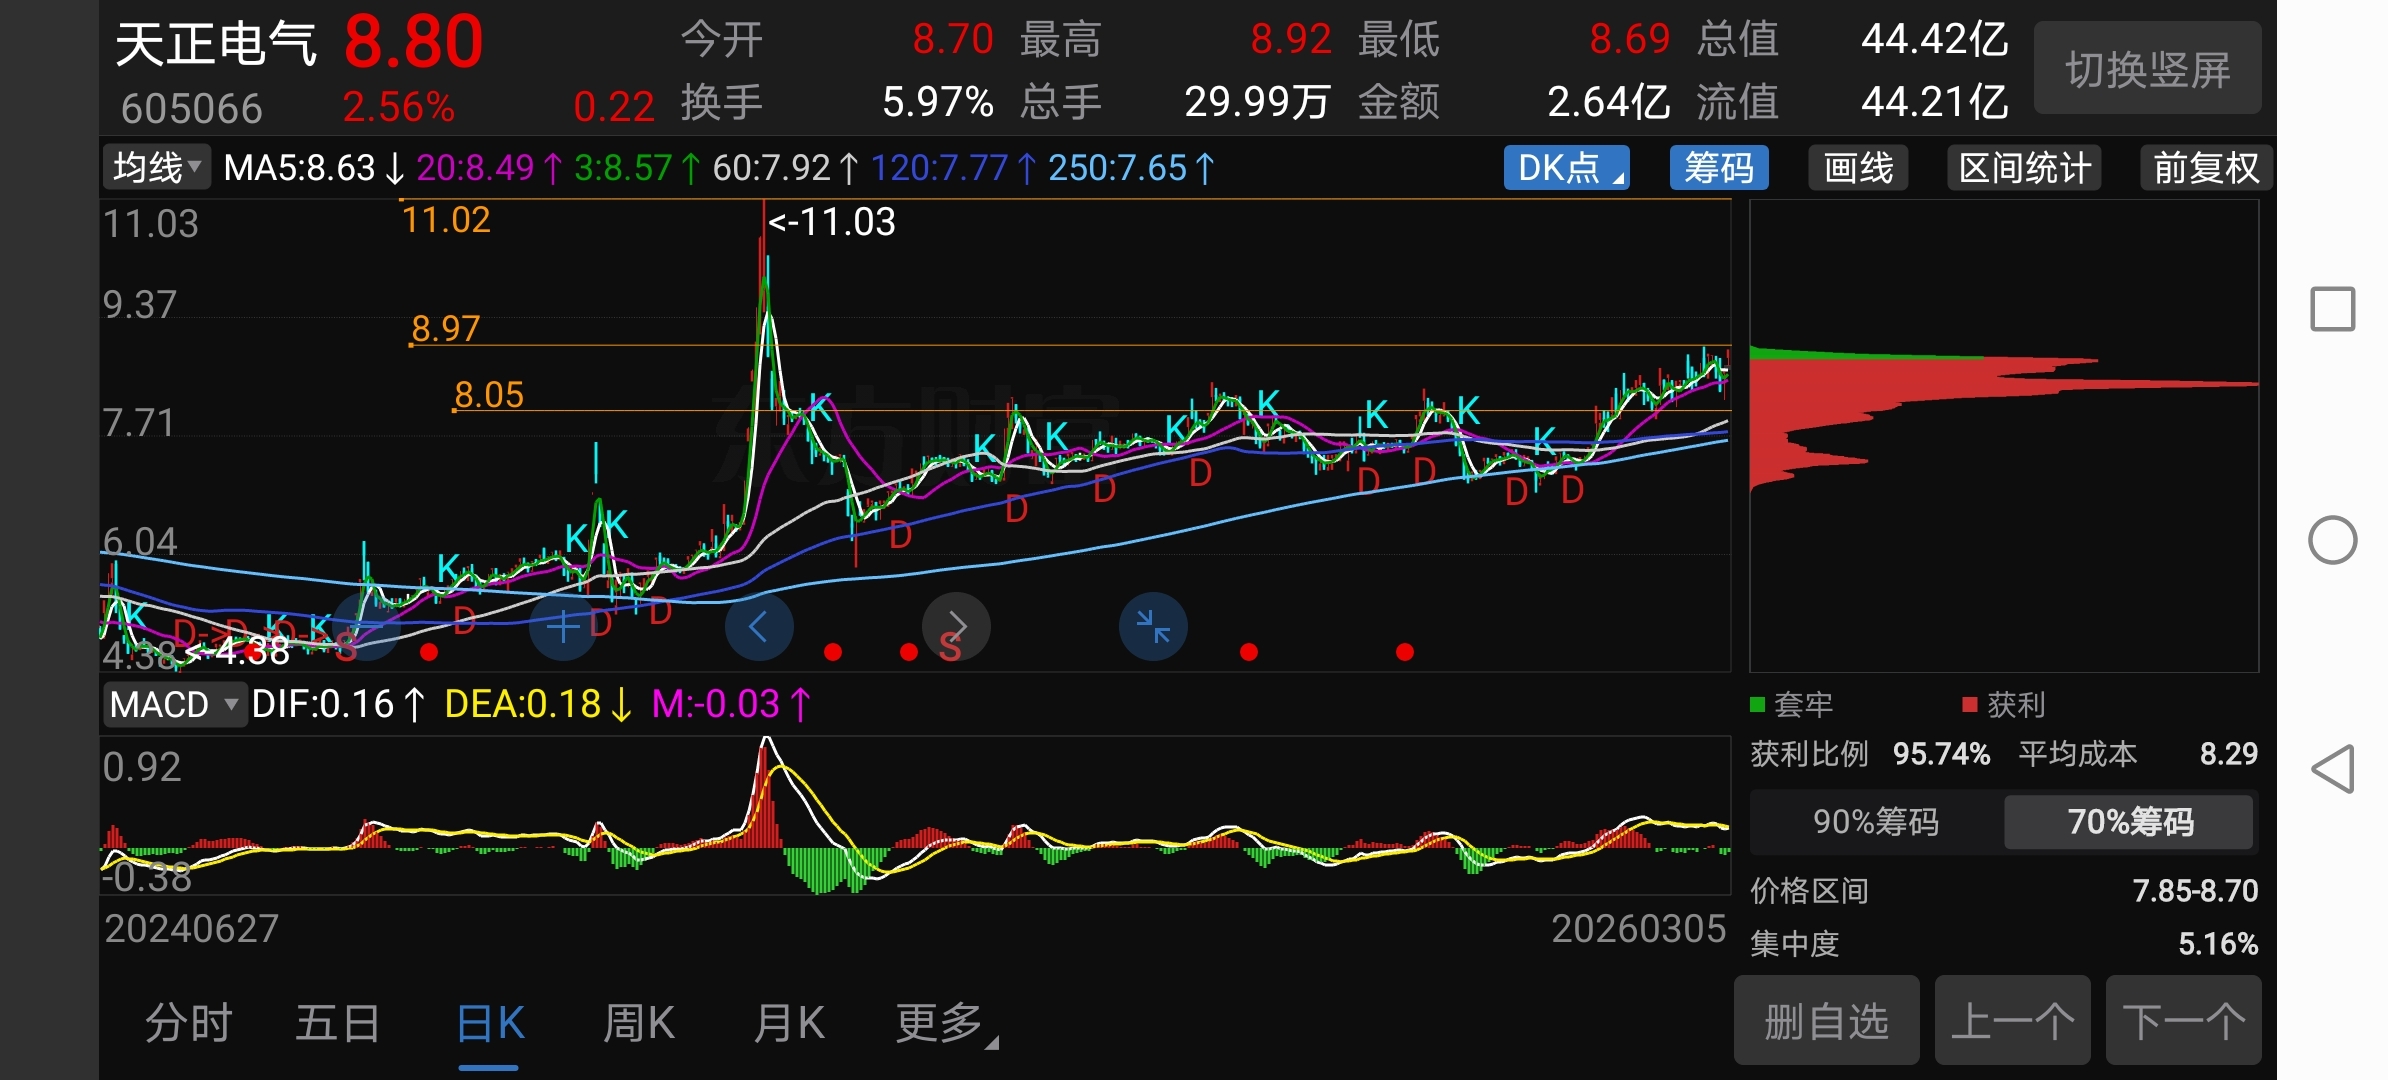Tap the Android home circle button

(x=2332, y=540)
